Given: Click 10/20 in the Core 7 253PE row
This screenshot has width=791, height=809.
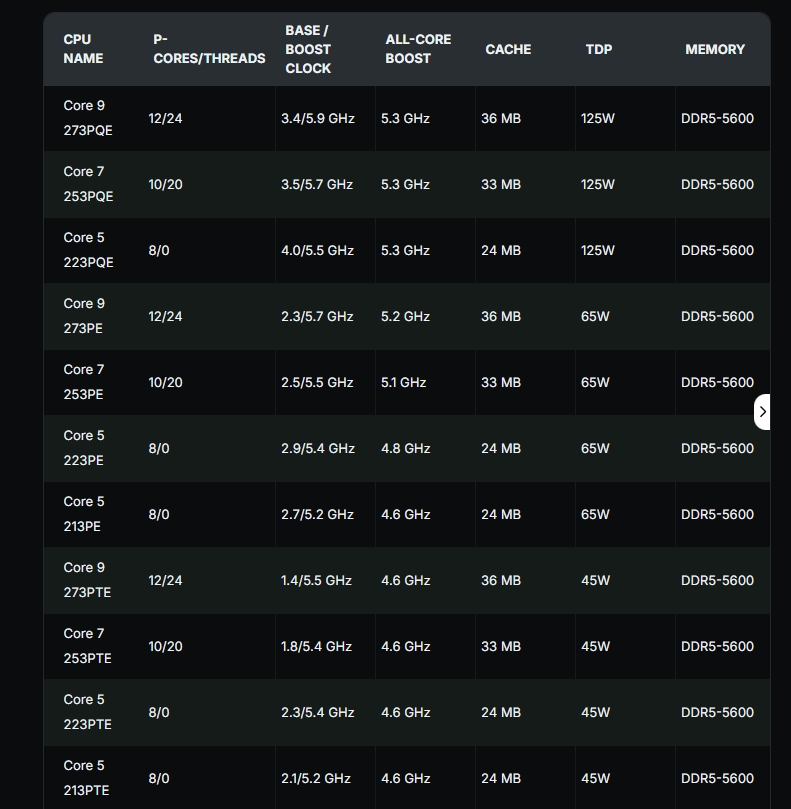Looking at the screenshot, I should click(x=165, y=383).
